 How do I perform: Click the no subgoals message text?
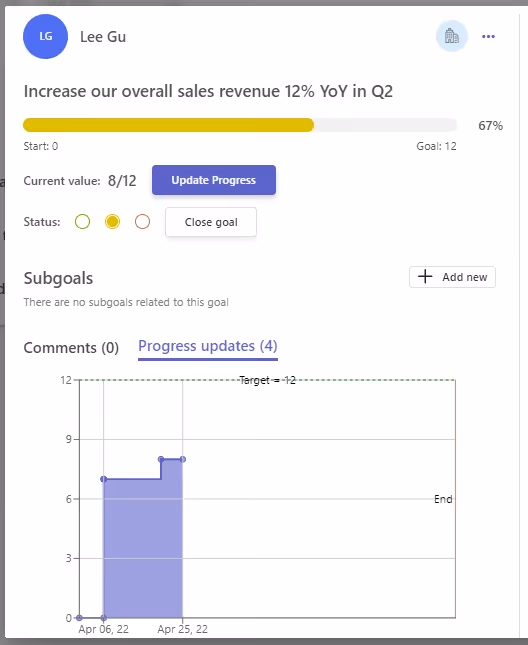(x=126, y=302)
